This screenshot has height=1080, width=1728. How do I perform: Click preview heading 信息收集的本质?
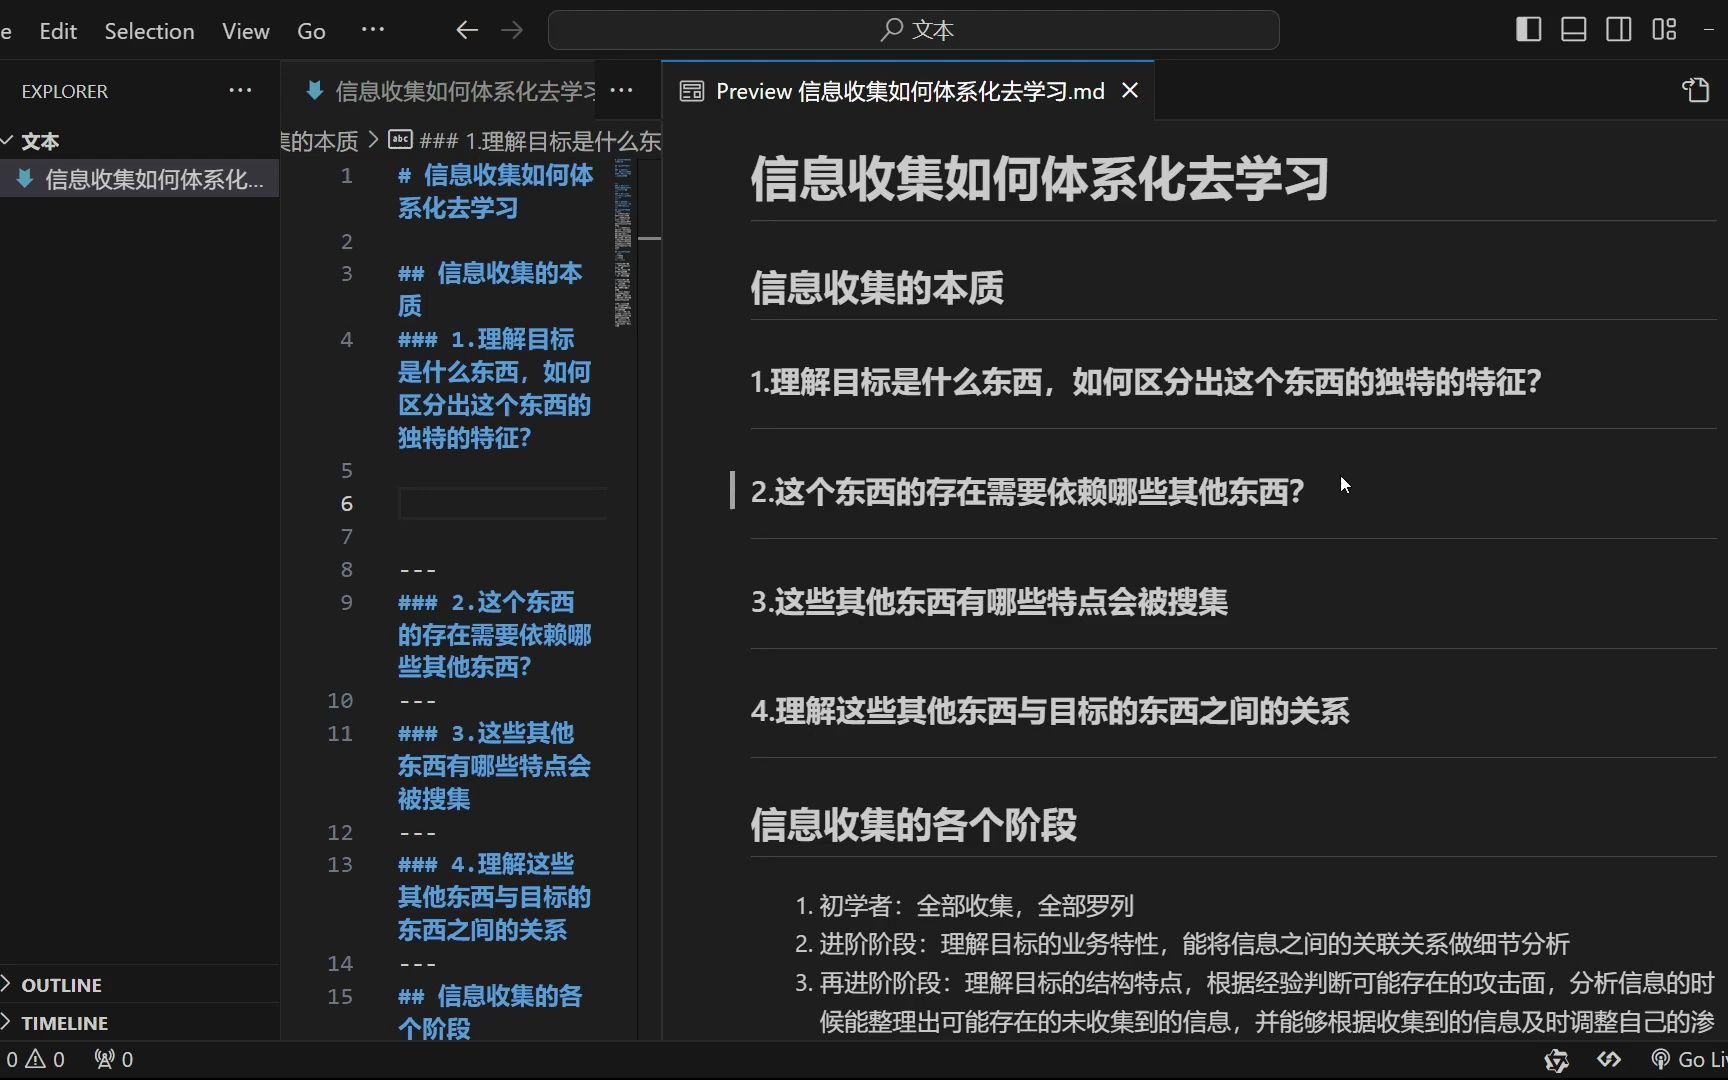tap(877, 288)
